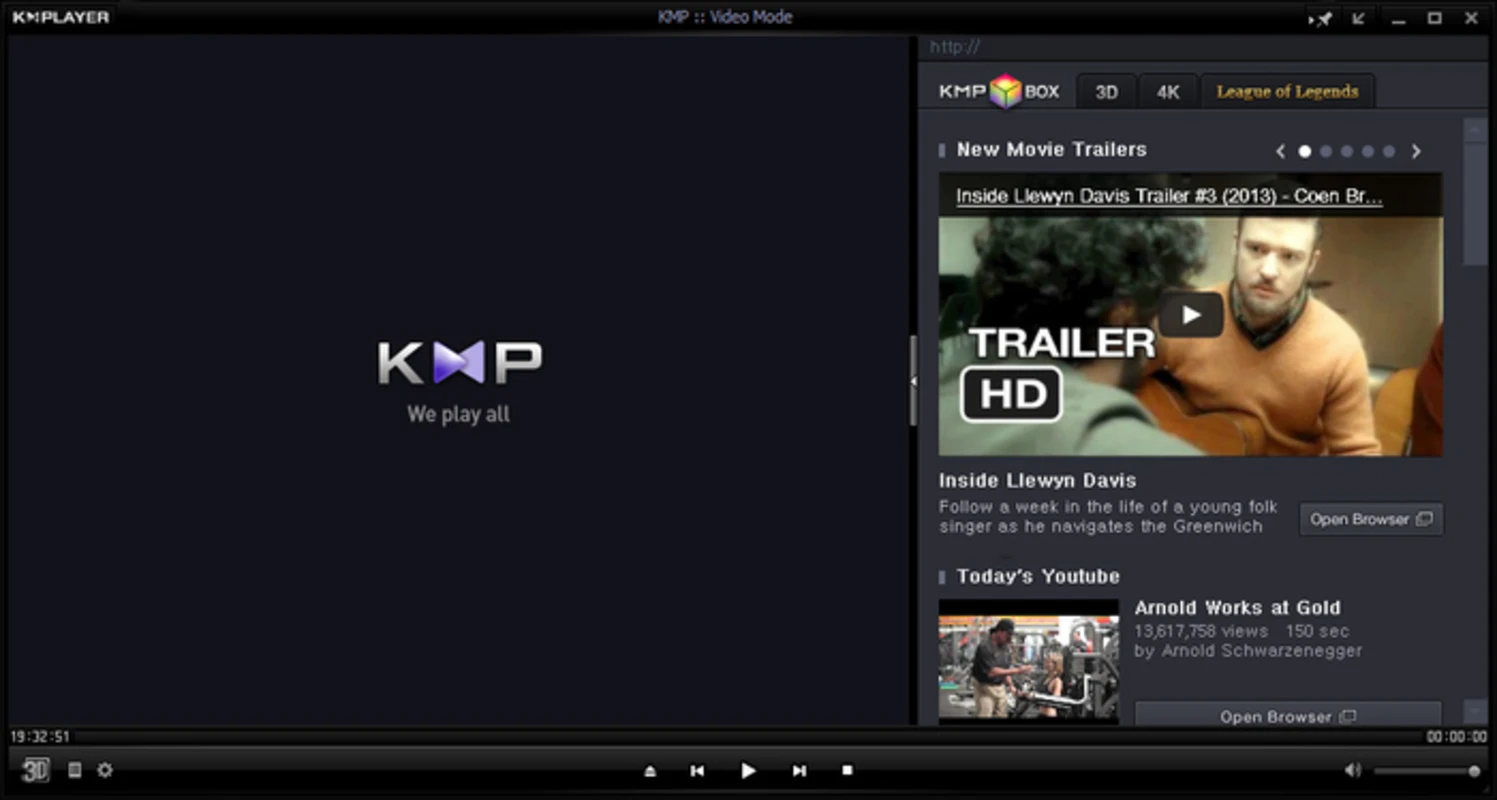
Task: Click the resize-window corner arrow icon
Action: [x=1358, y=18]
